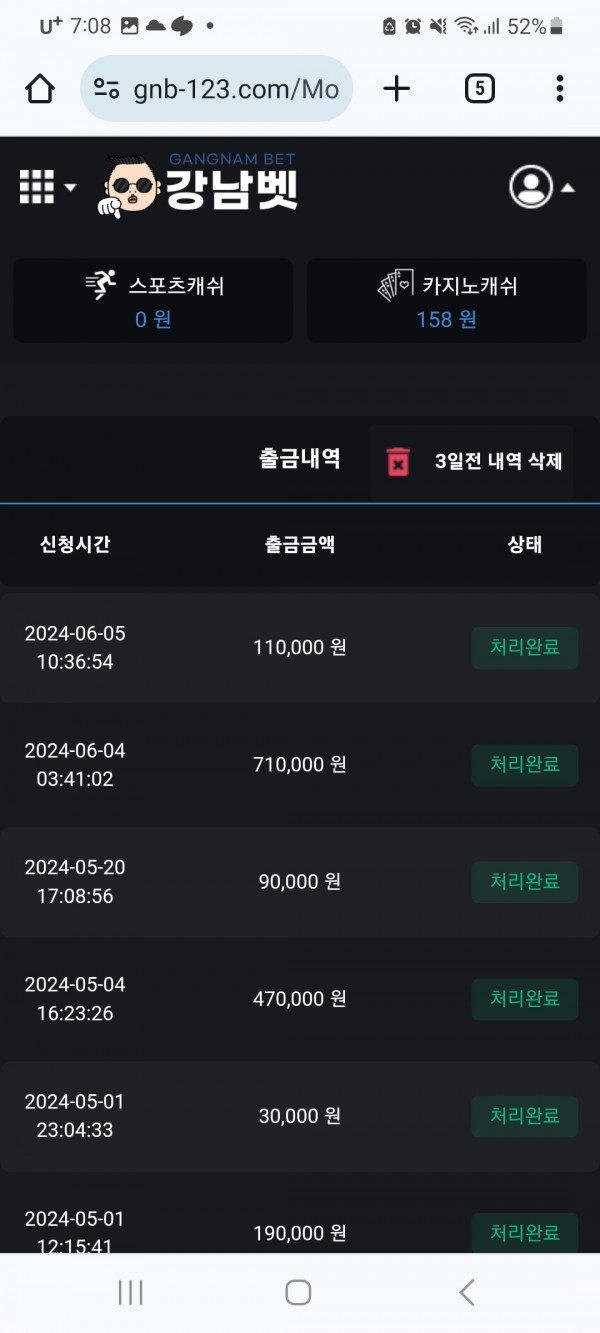The image size is (600, 1333).
Task: Select the 710,000 원 withdrawal row
Action: (299, 765)
